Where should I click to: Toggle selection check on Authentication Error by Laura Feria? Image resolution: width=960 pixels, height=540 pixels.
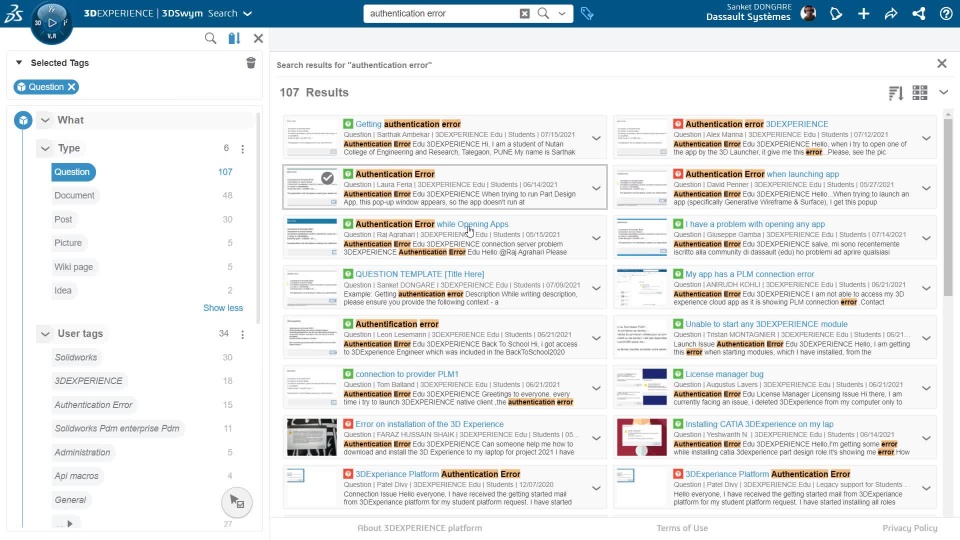(x=328, y=178)
